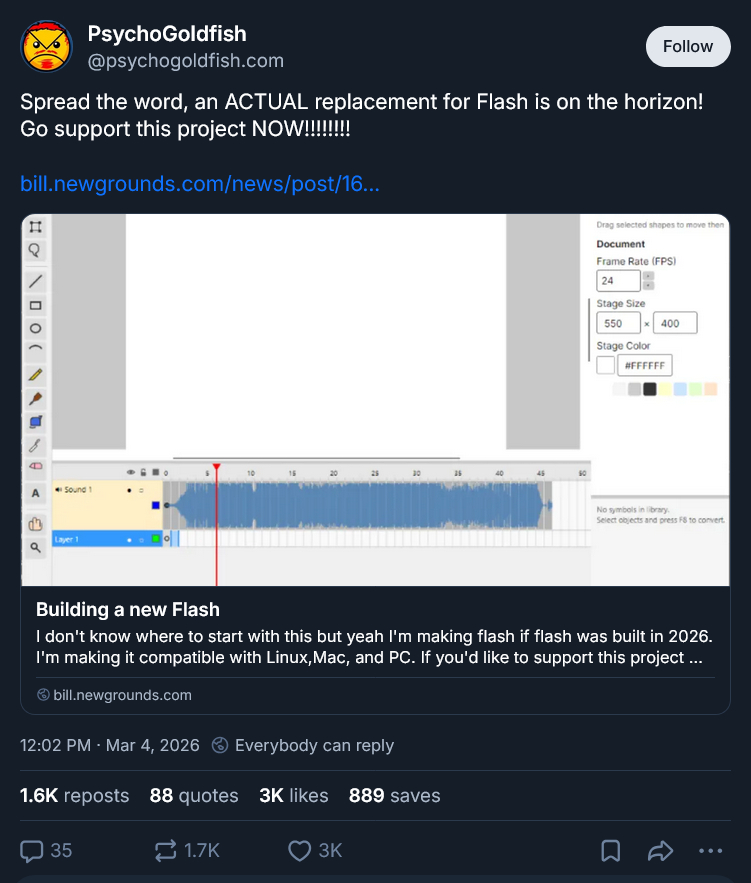Viewport: 751px width, 883px height.
Task: Open the three-dot more options menu
Action: click(x=710, y=850)
